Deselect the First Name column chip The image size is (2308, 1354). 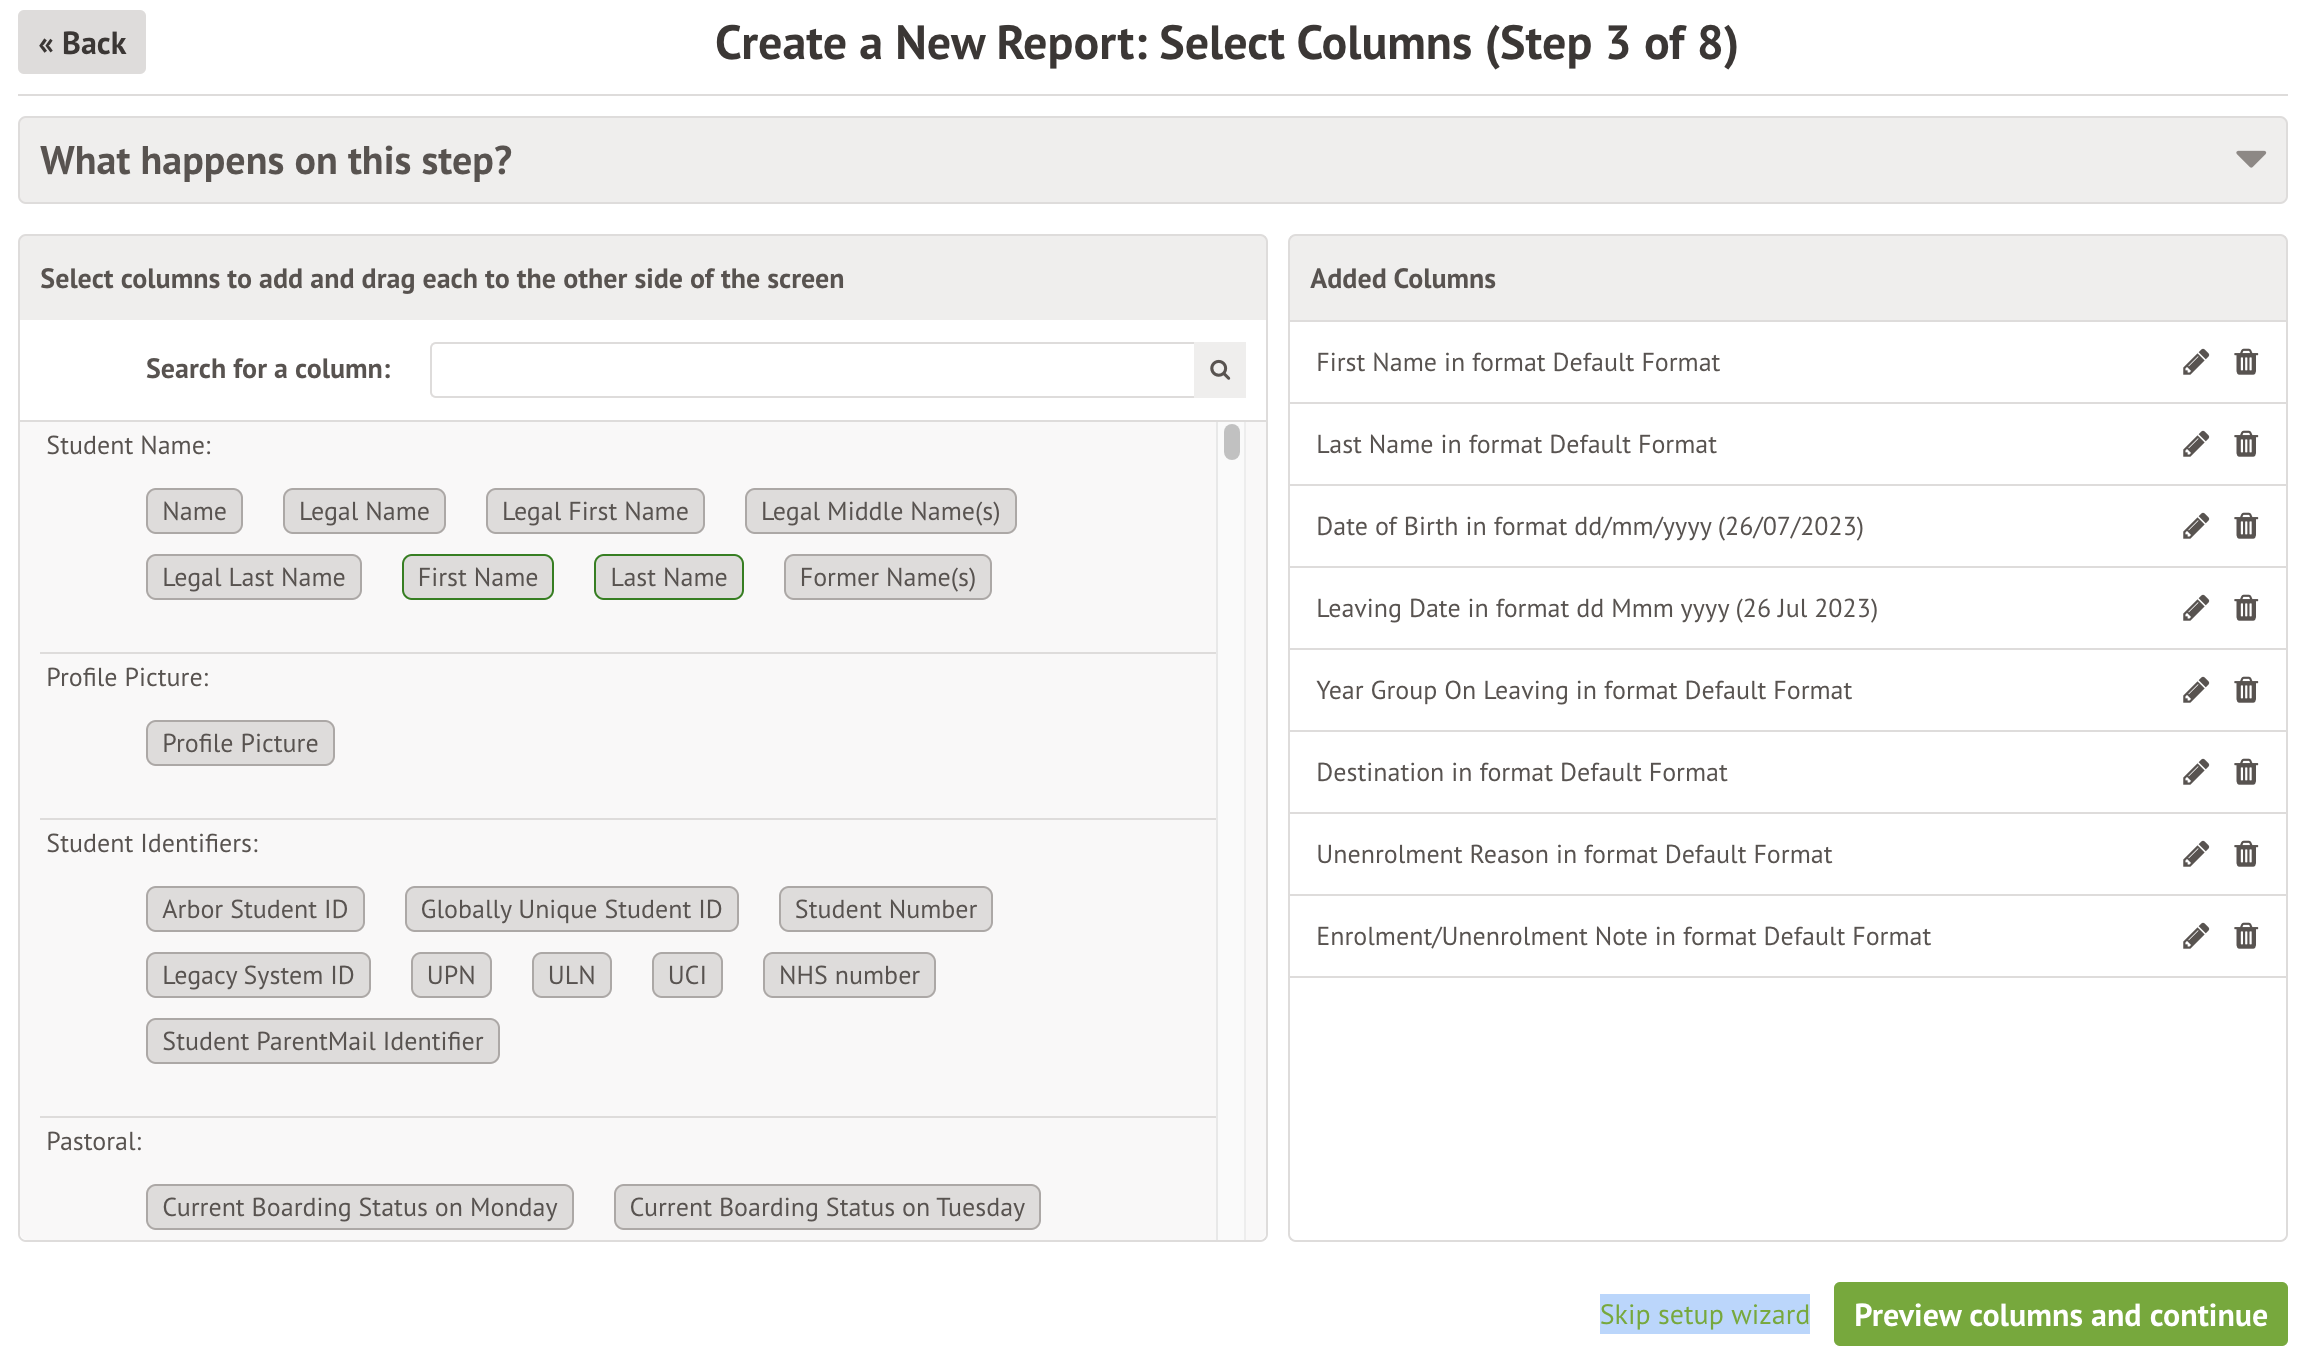pos(477,577)
